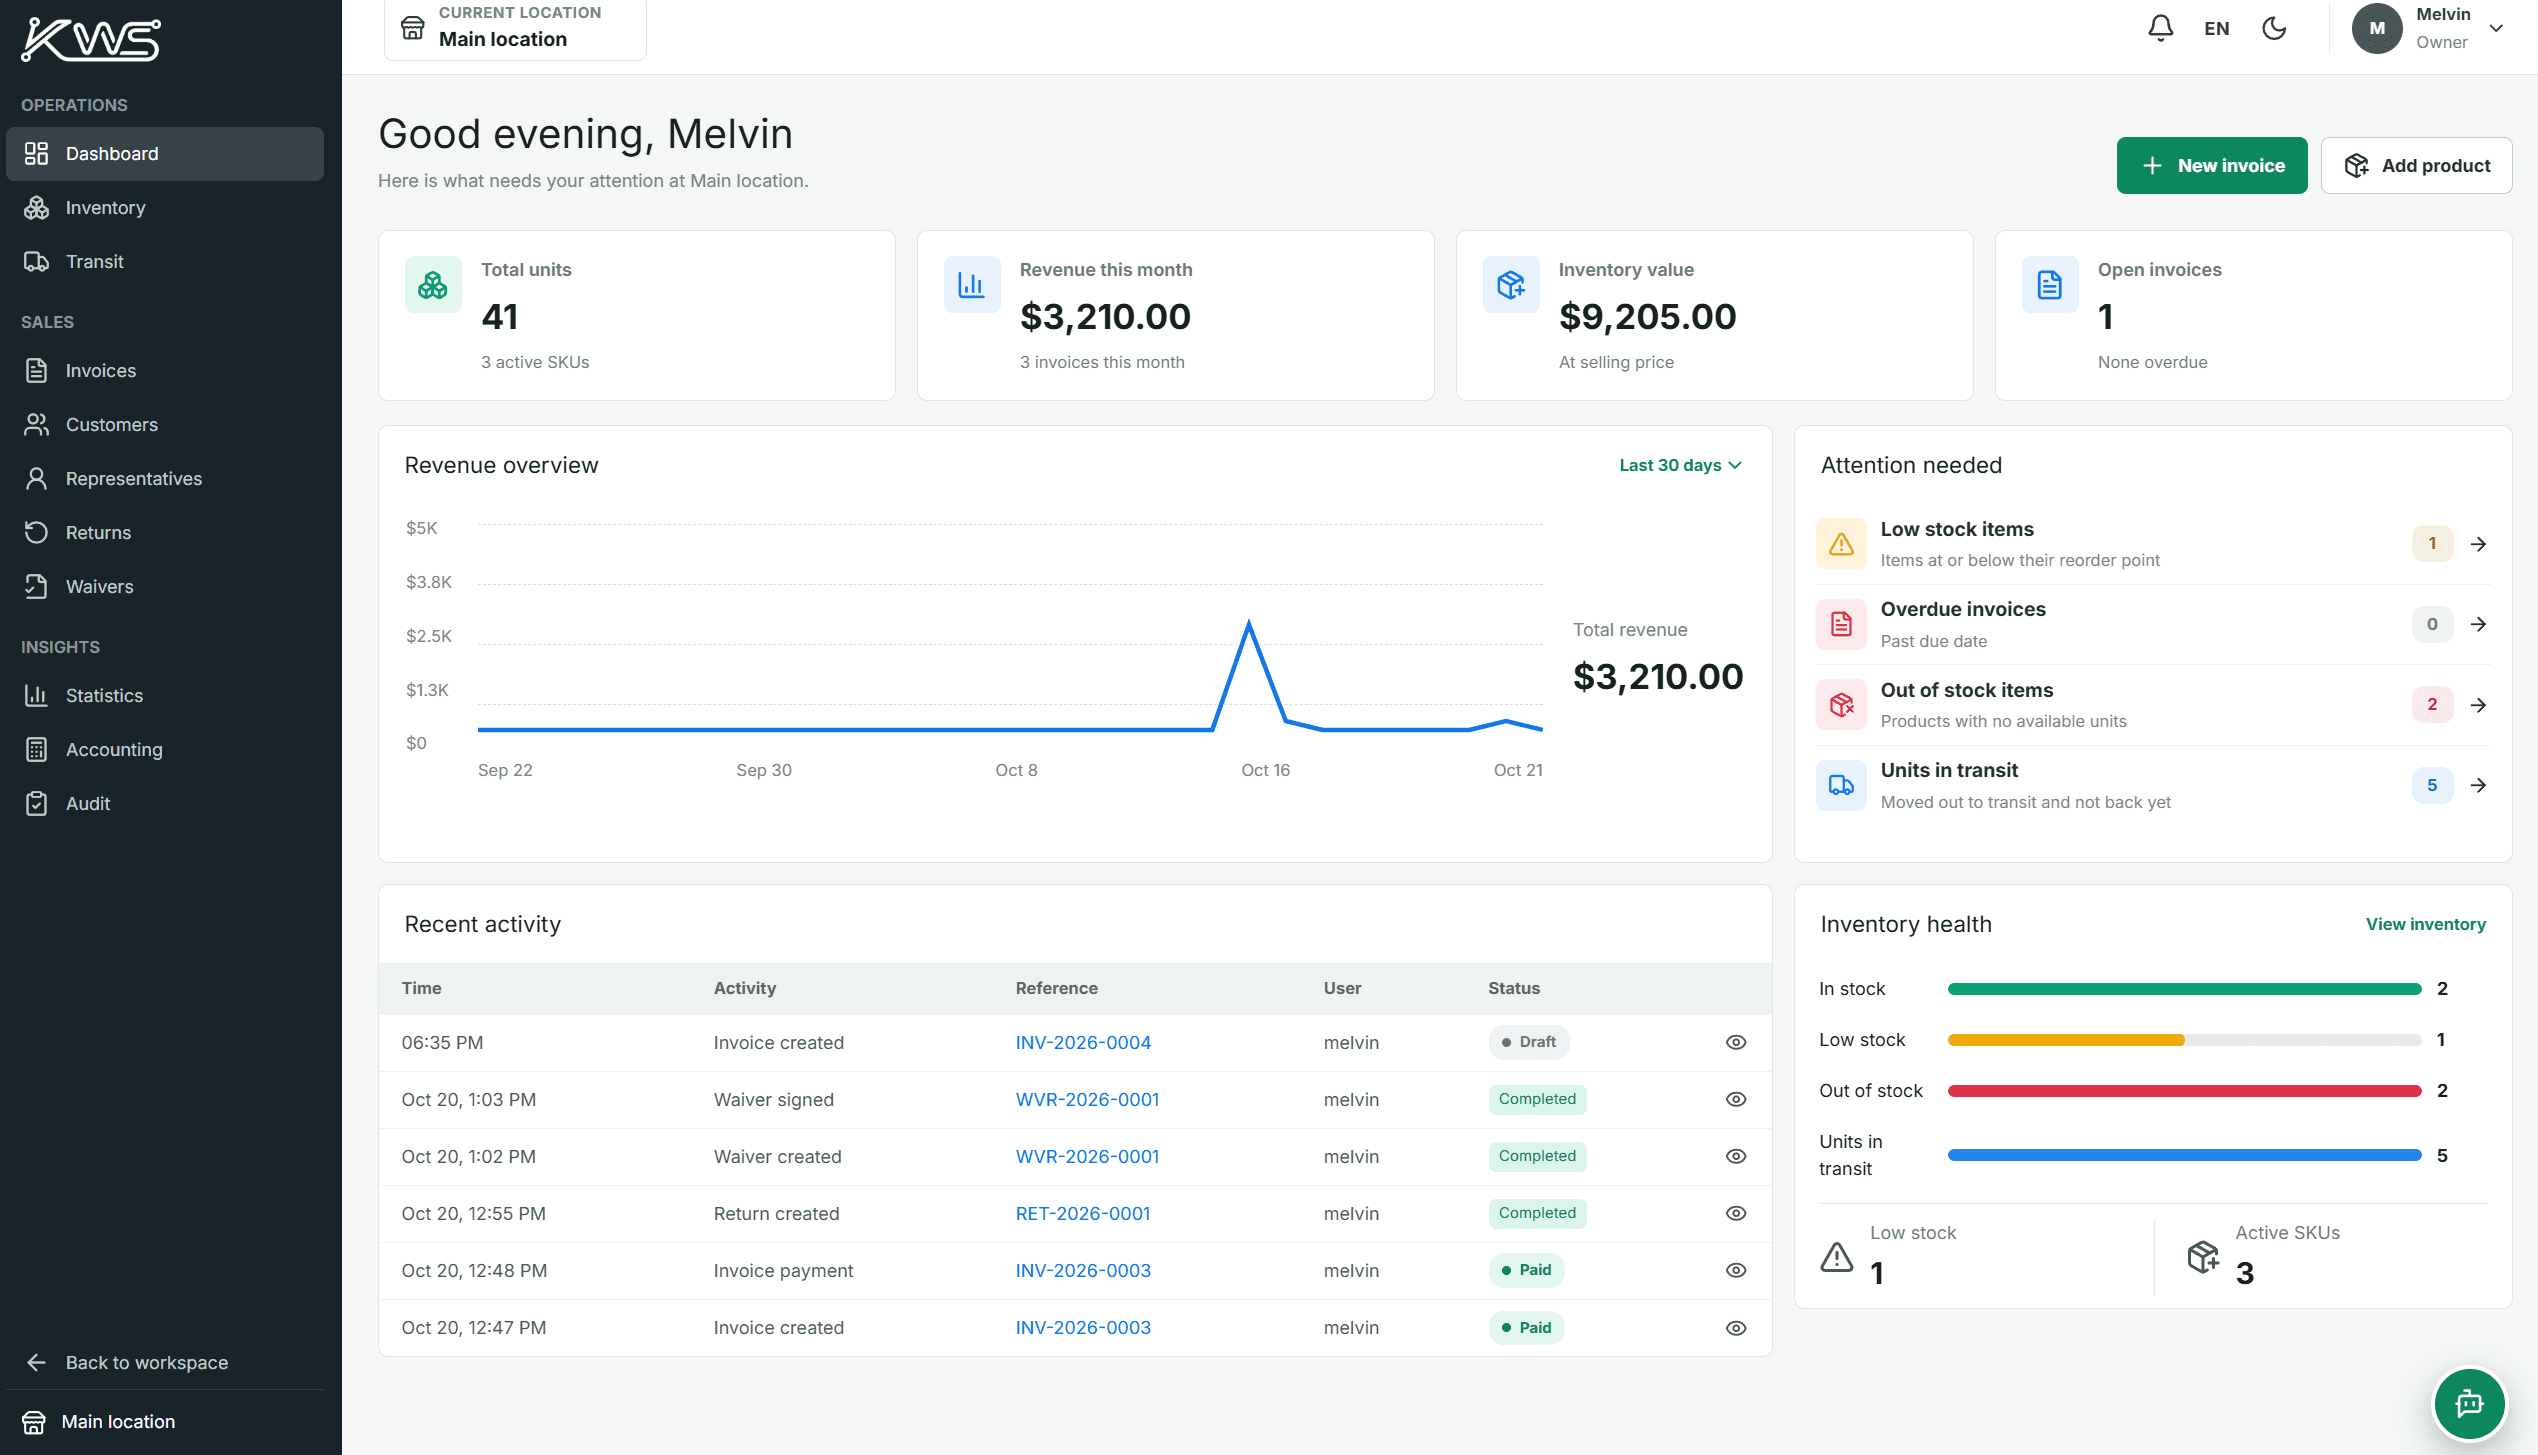The image size is (2538, 1455).
Task: Click the Revenue this month chart icon
Action: [972, 285]
